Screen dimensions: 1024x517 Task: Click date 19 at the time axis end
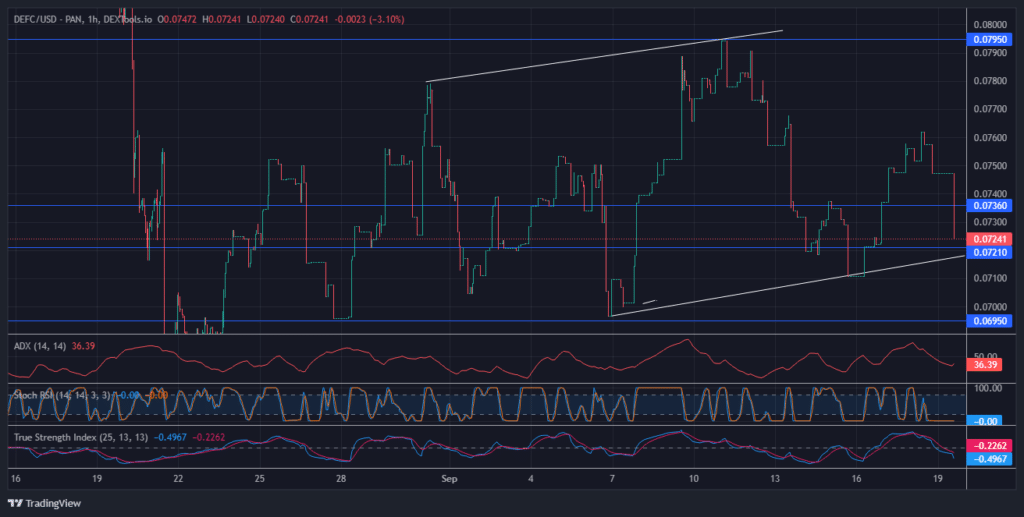[x=938, y=479]
